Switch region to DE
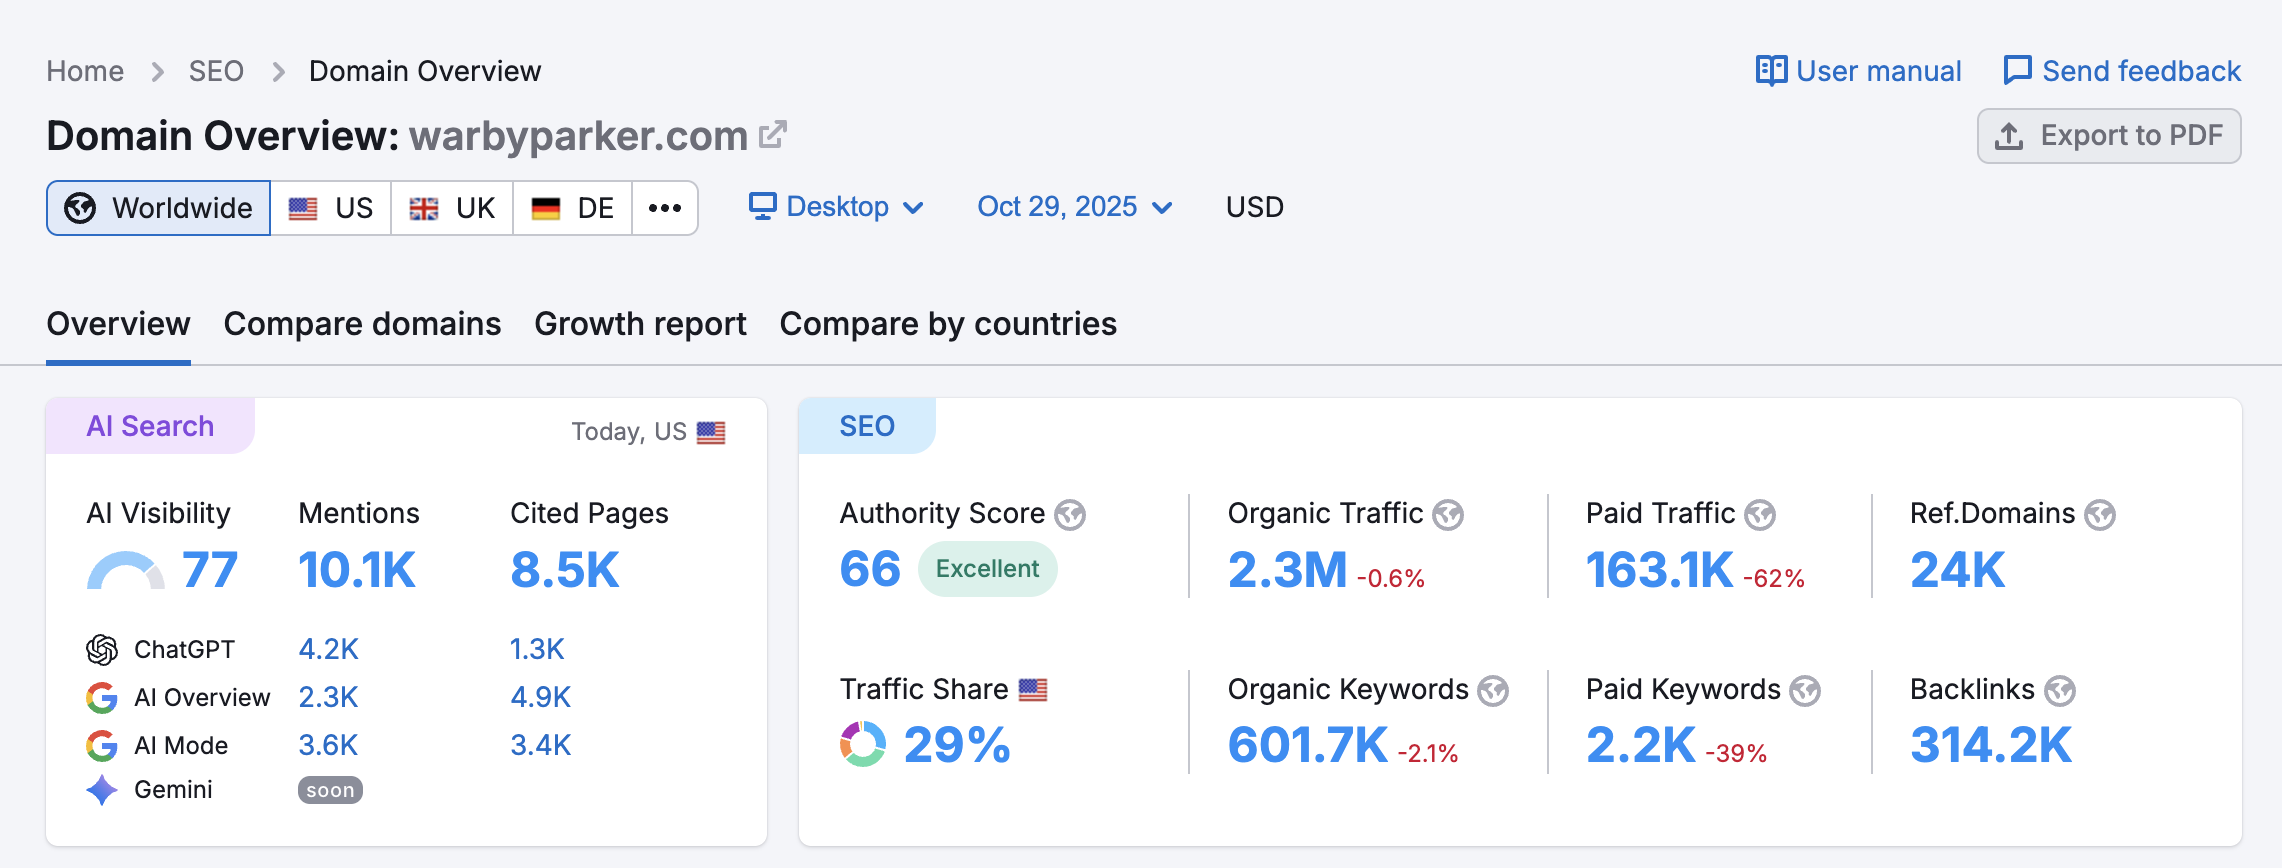The image size is (2282, 868). tap(573, 208)
